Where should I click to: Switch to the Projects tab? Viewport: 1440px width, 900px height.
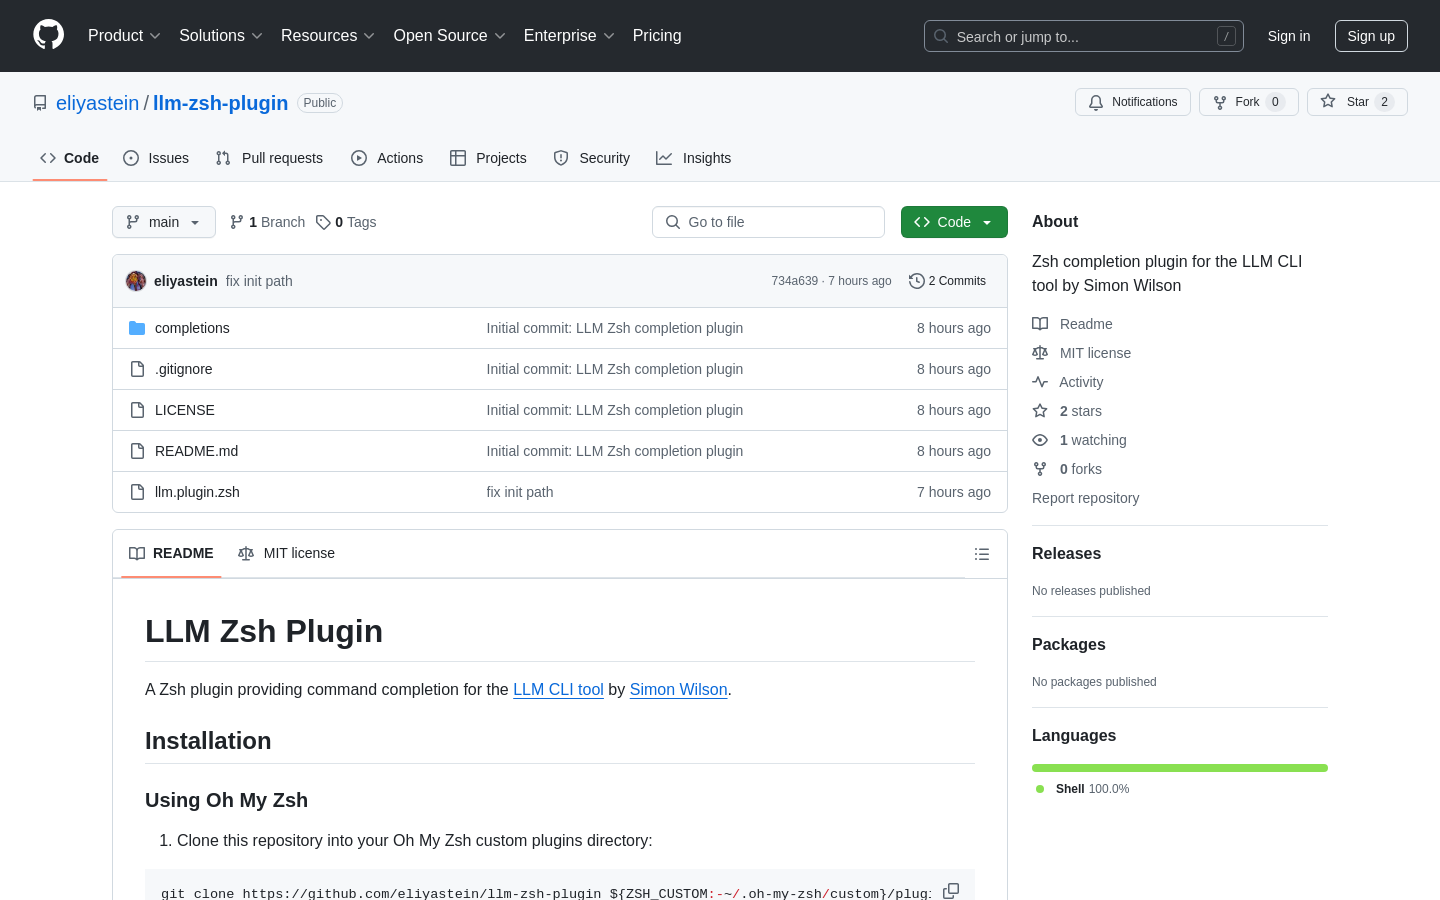(x=488, y=158)
